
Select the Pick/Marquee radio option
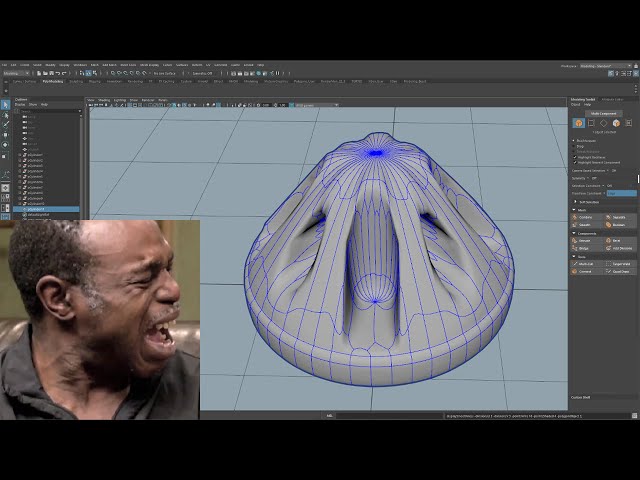click(575, 141)
